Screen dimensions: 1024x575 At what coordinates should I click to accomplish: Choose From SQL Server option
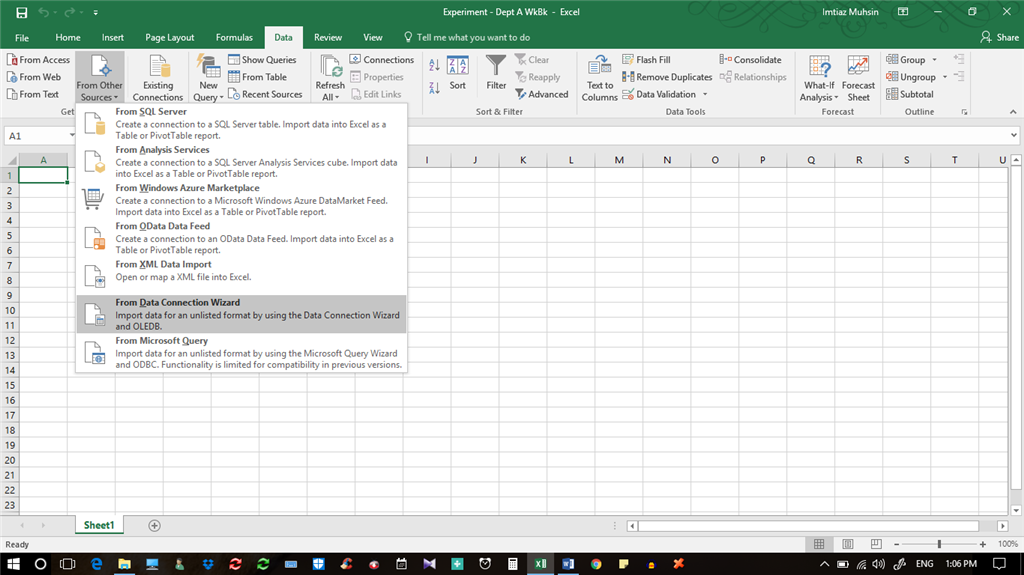[242, 123]
